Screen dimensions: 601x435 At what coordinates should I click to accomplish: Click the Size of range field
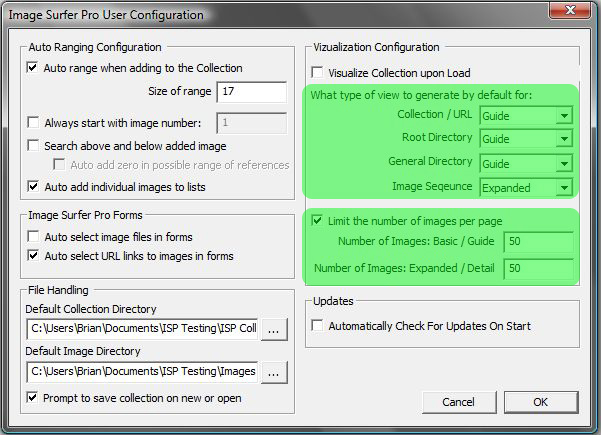(251, 92)
